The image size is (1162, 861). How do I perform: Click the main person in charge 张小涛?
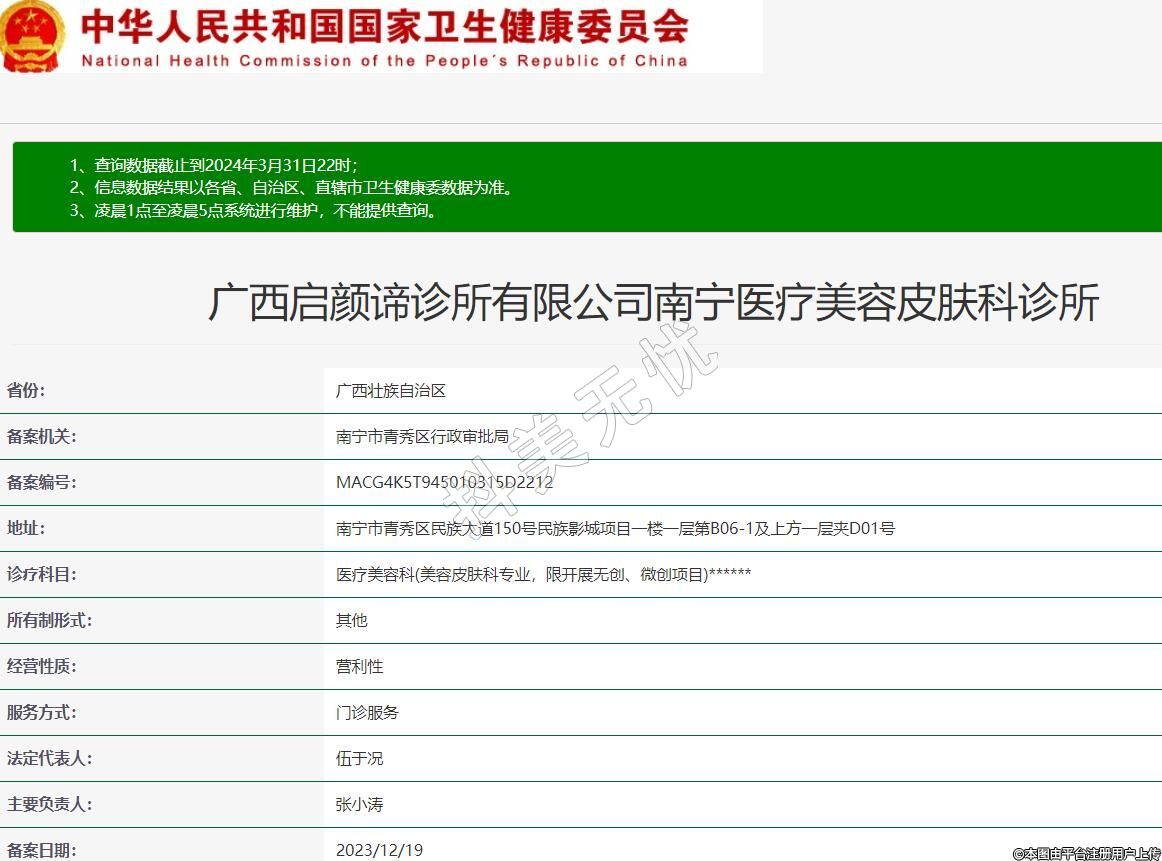coord(359,805)
